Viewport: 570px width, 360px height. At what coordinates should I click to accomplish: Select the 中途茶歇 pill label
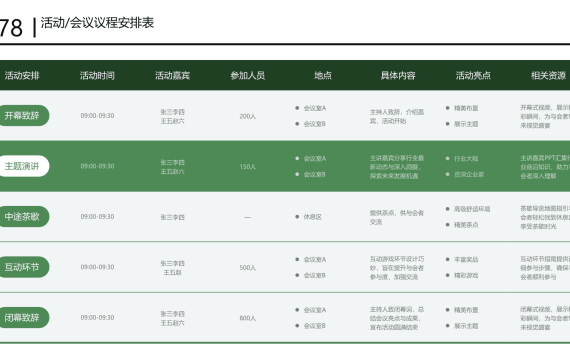(24, 217)
